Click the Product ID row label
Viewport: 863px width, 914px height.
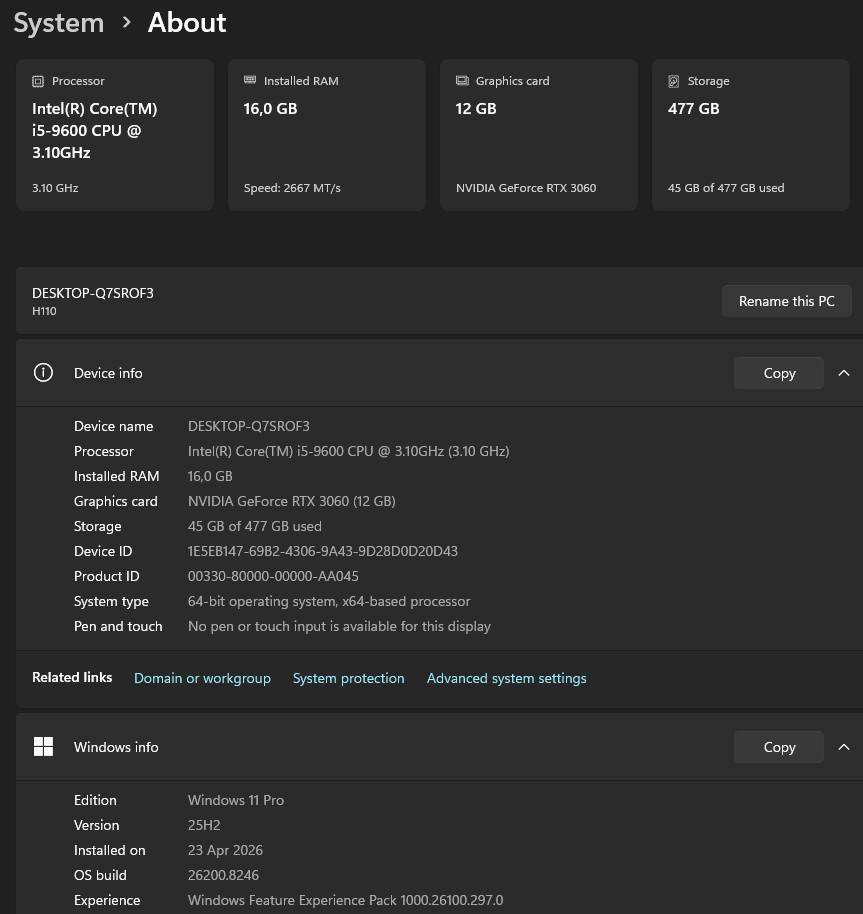107,576
